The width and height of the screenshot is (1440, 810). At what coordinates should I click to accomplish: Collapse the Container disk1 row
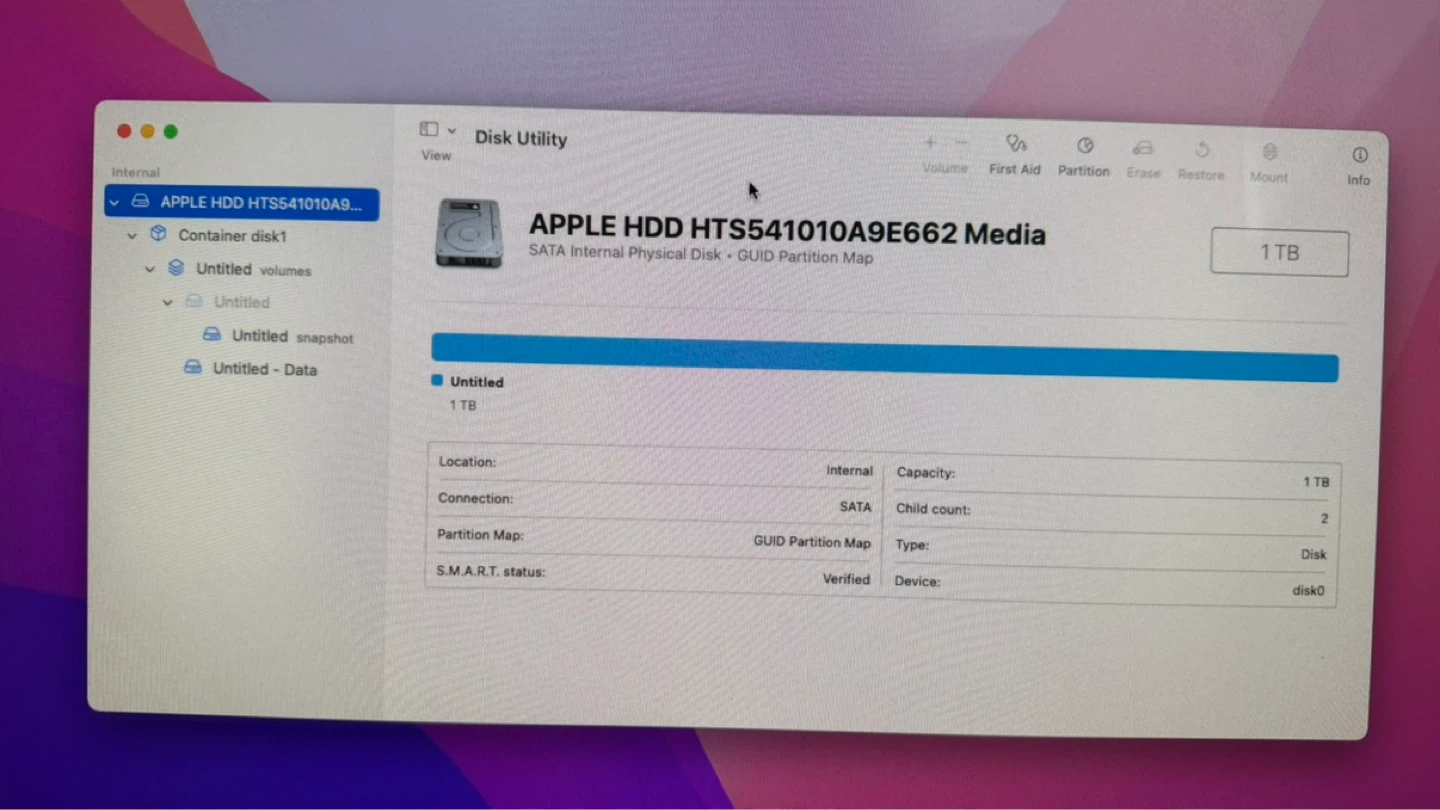pos(131,236)
